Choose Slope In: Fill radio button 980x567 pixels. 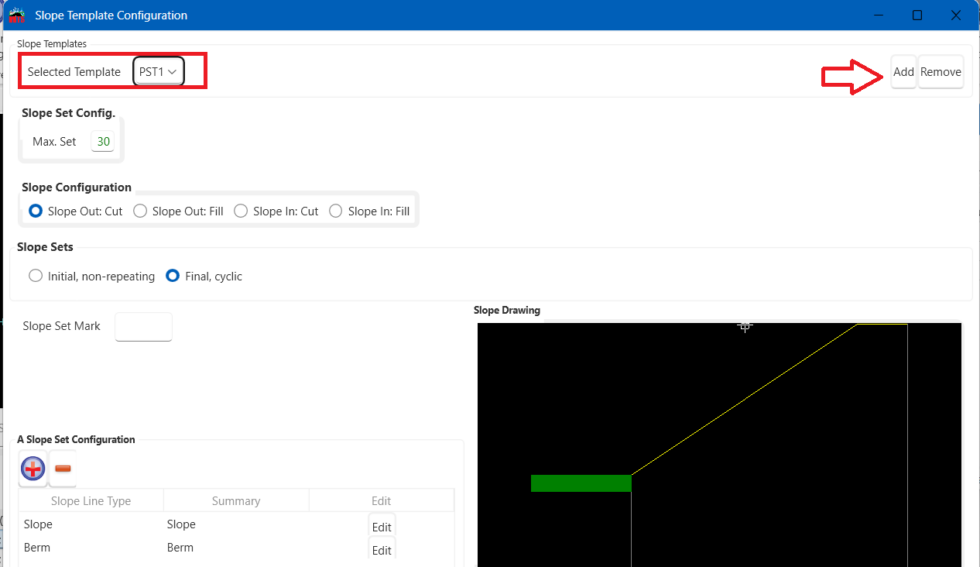(x=336, y=211)
